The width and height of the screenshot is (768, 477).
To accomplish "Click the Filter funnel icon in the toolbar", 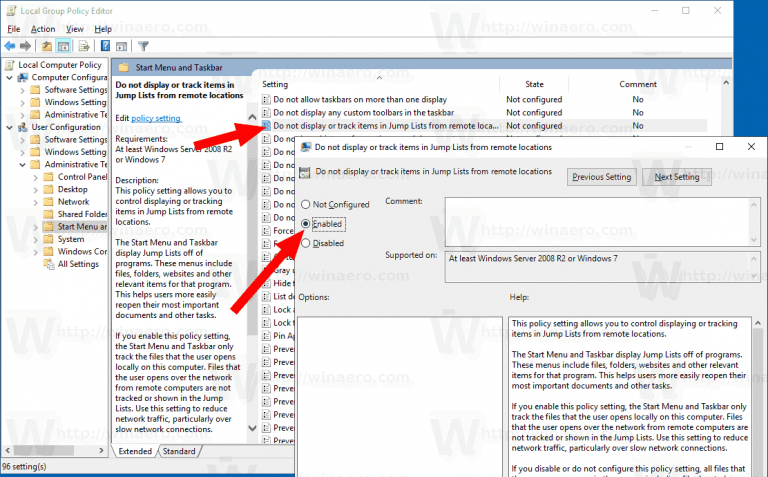I will (143, 46).
